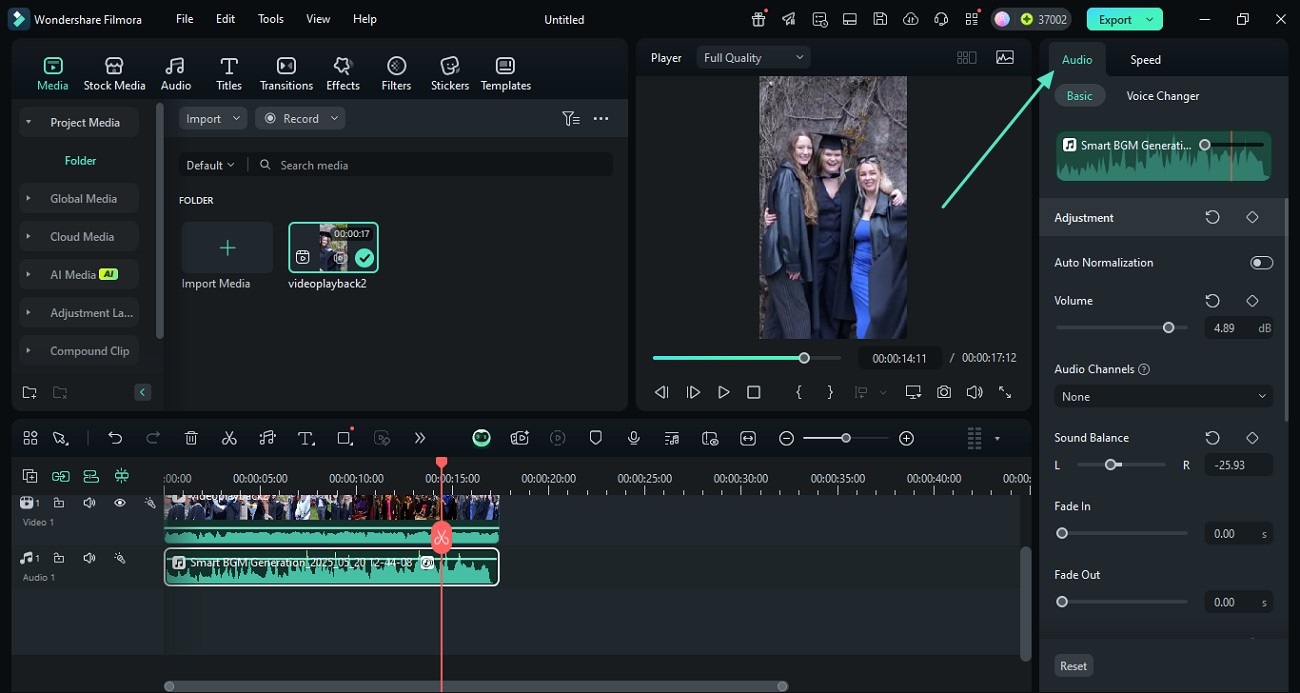Screen dimensions: 1300x693
Task: Open the gift box icon in title bar
Action: 759,19
